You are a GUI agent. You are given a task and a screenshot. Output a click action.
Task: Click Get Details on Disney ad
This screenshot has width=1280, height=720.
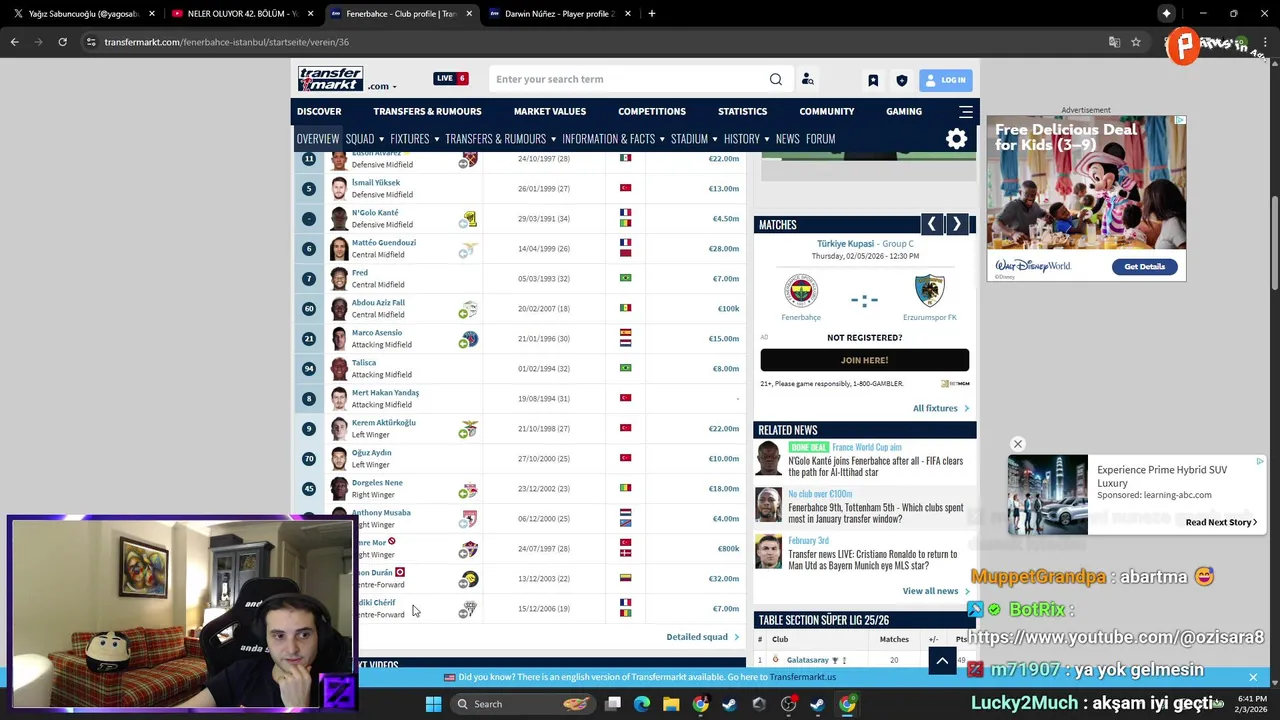pyautogui.click(x=1145, y=266)
